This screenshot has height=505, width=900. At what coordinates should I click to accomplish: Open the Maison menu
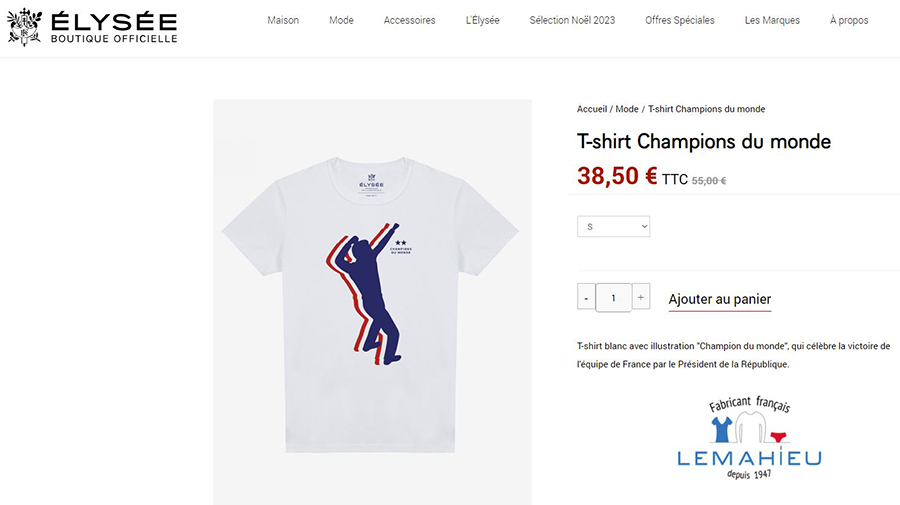(283, 21)
